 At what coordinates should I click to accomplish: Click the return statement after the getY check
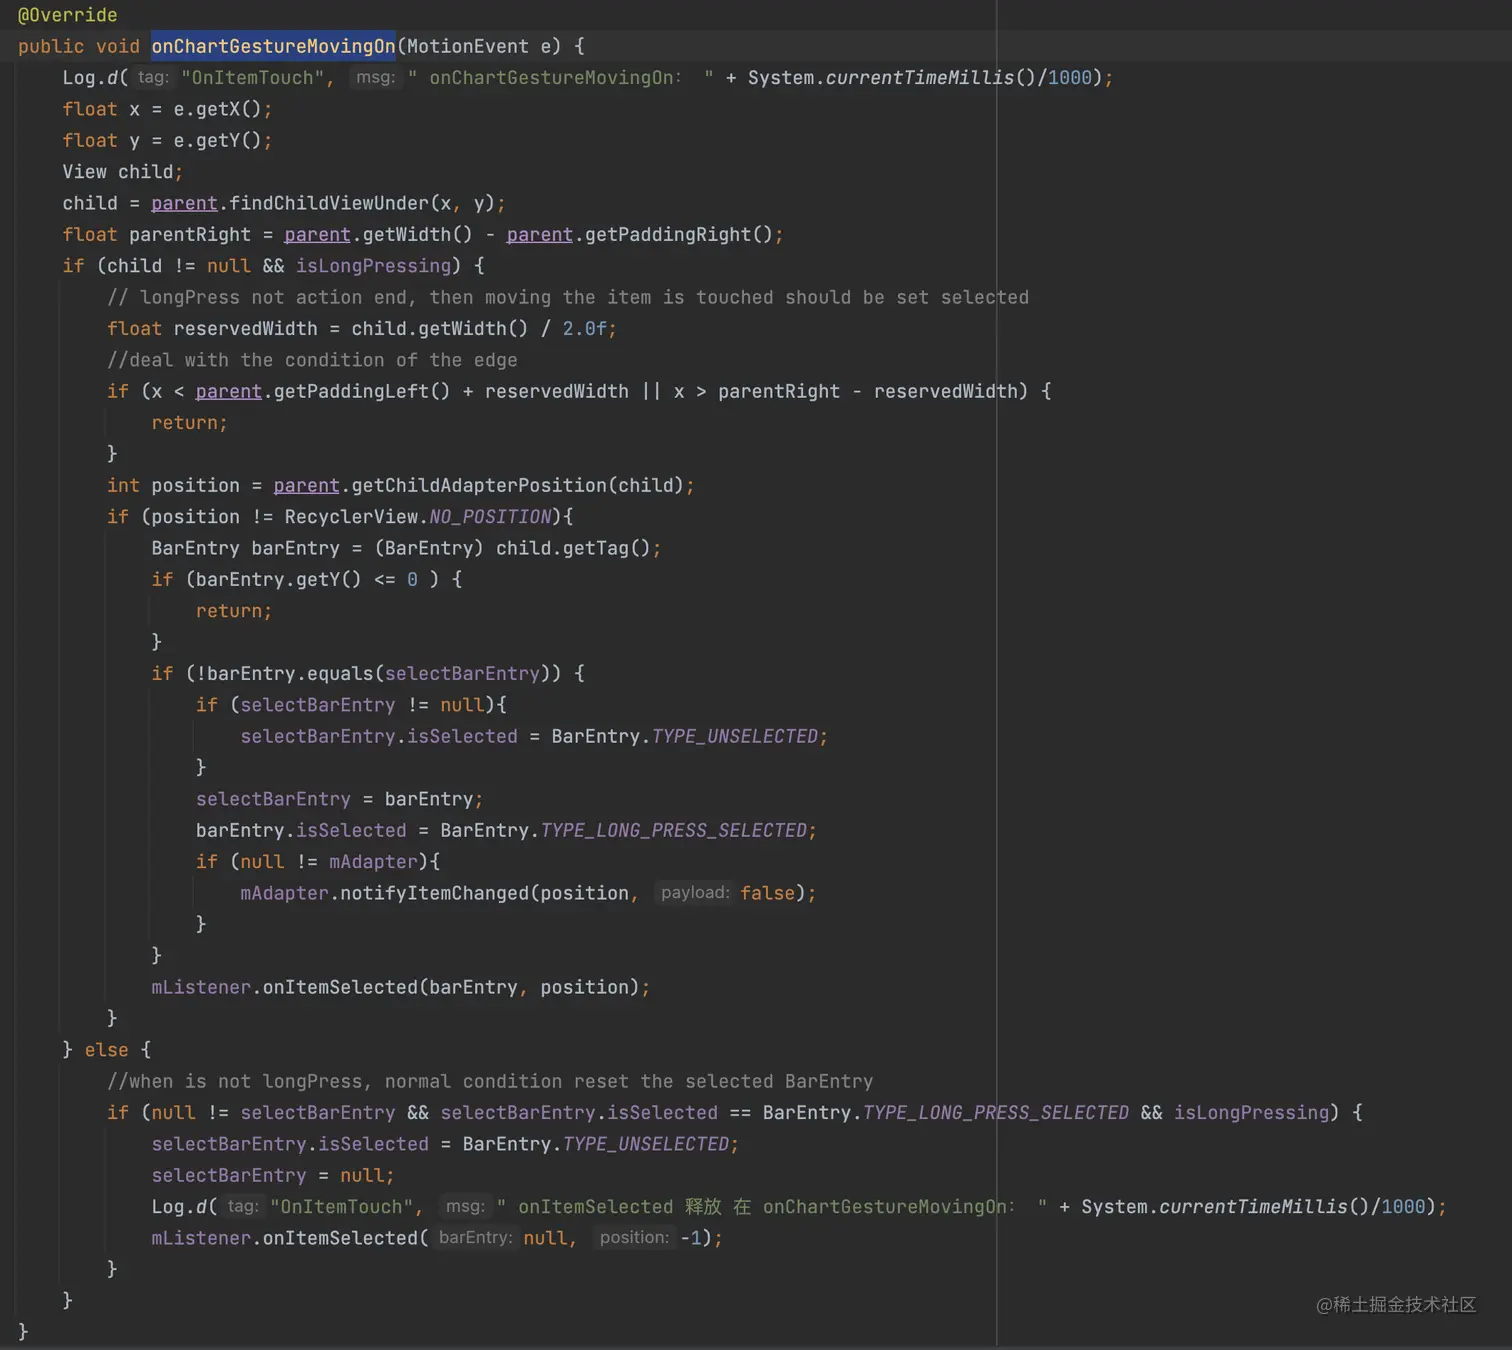click(x=234, y=611)
